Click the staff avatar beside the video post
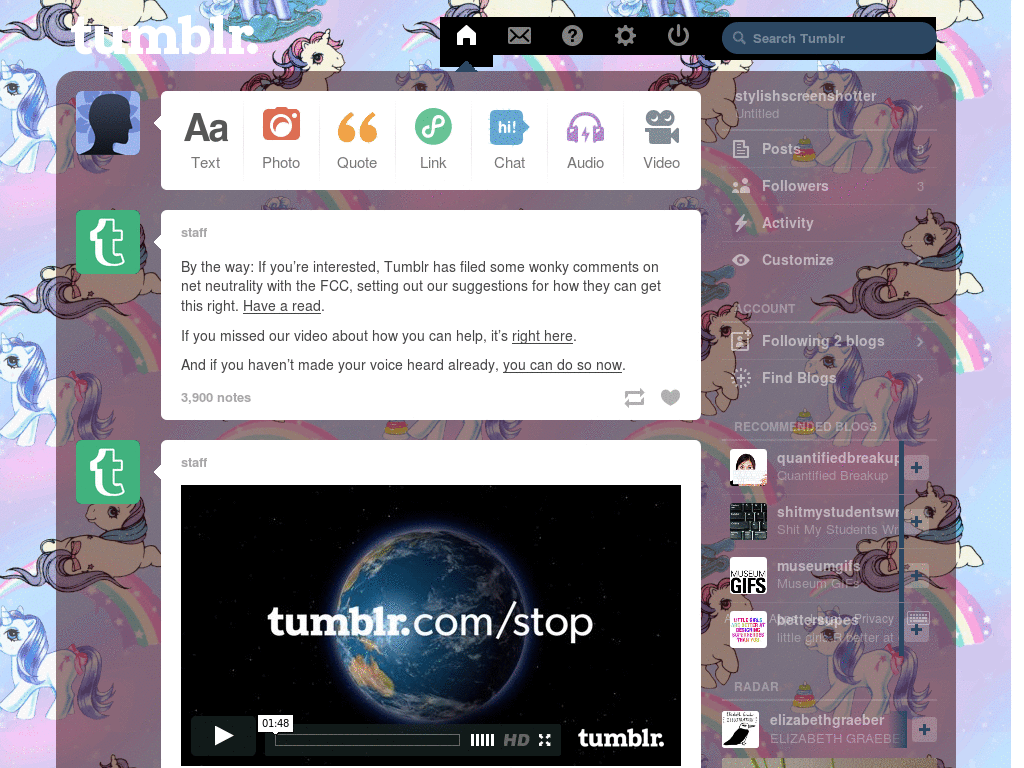 108,472
